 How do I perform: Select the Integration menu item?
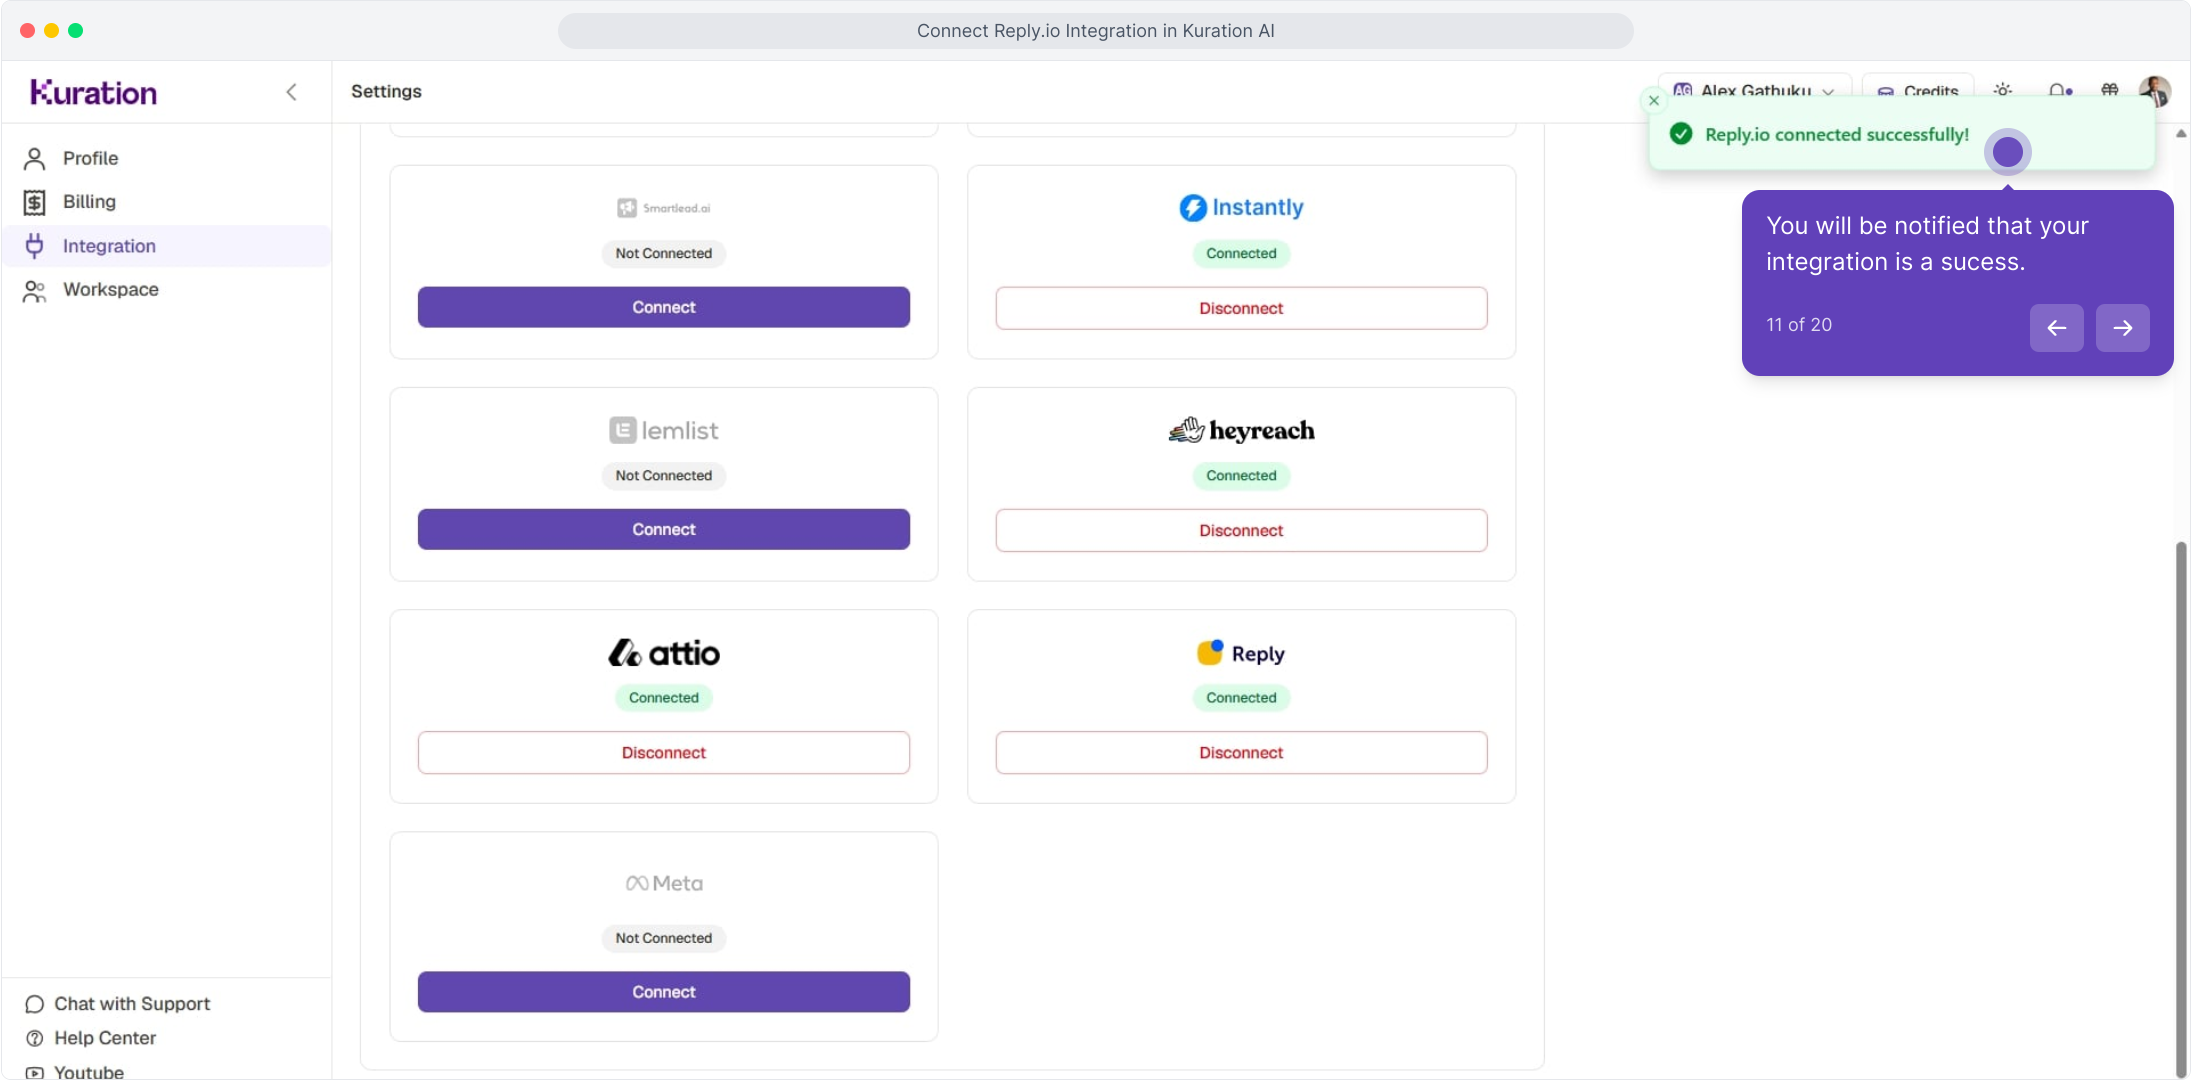(x=167, y=246)
